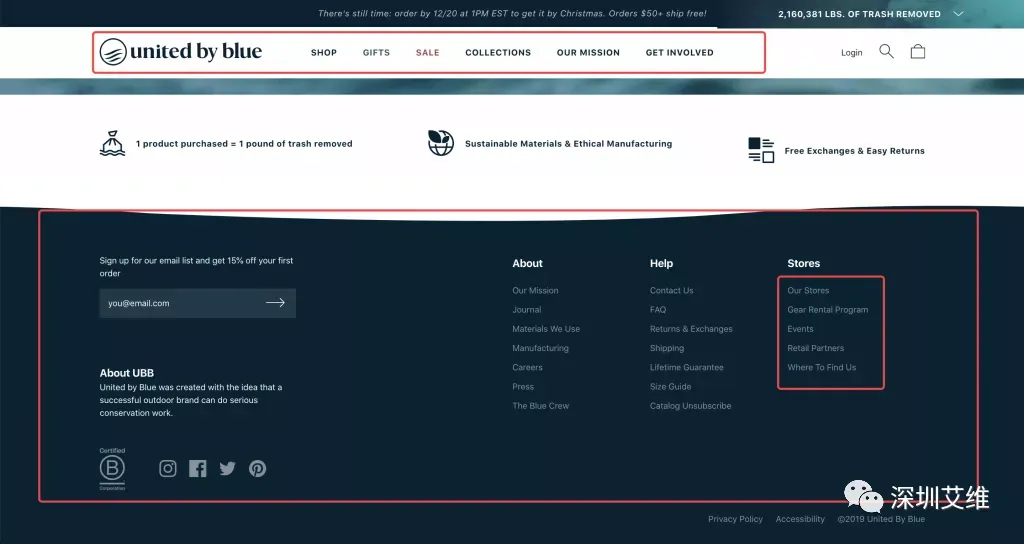This screenshot has width=1024, height=544.
Task: Click the trash bag boat icon
Action: coord(112,143)
